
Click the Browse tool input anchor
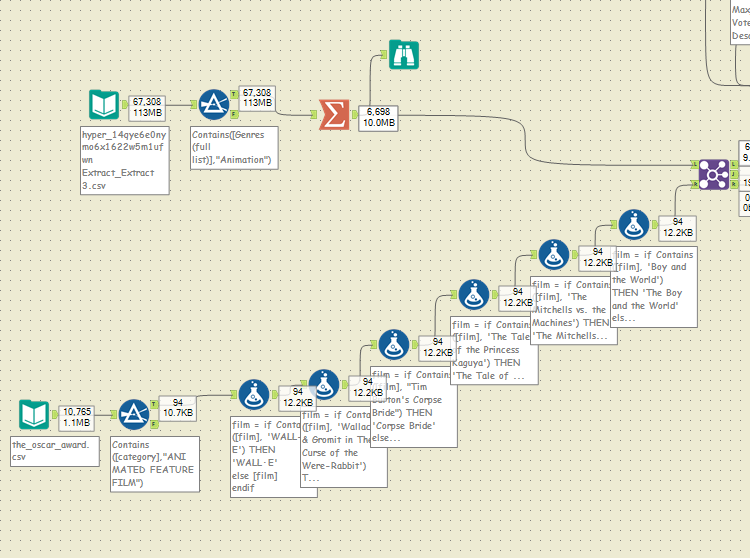click(x=384, y=55)
